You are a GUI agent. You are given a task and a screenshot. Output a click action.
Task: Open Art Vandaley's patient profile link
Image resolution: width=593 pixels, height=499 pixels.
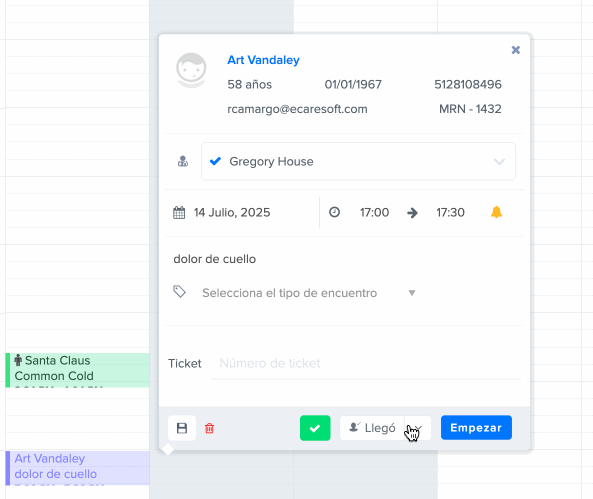263,60
